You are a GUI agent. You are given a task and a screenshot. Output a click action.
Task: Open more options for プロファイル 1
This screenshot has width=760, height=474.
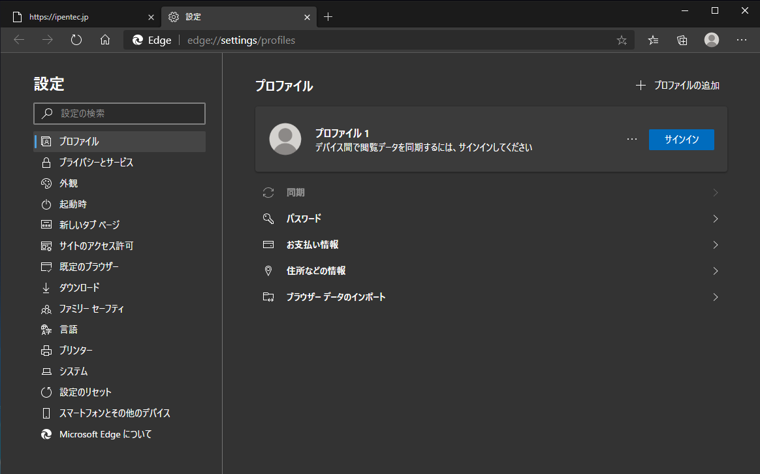(632, 139)
